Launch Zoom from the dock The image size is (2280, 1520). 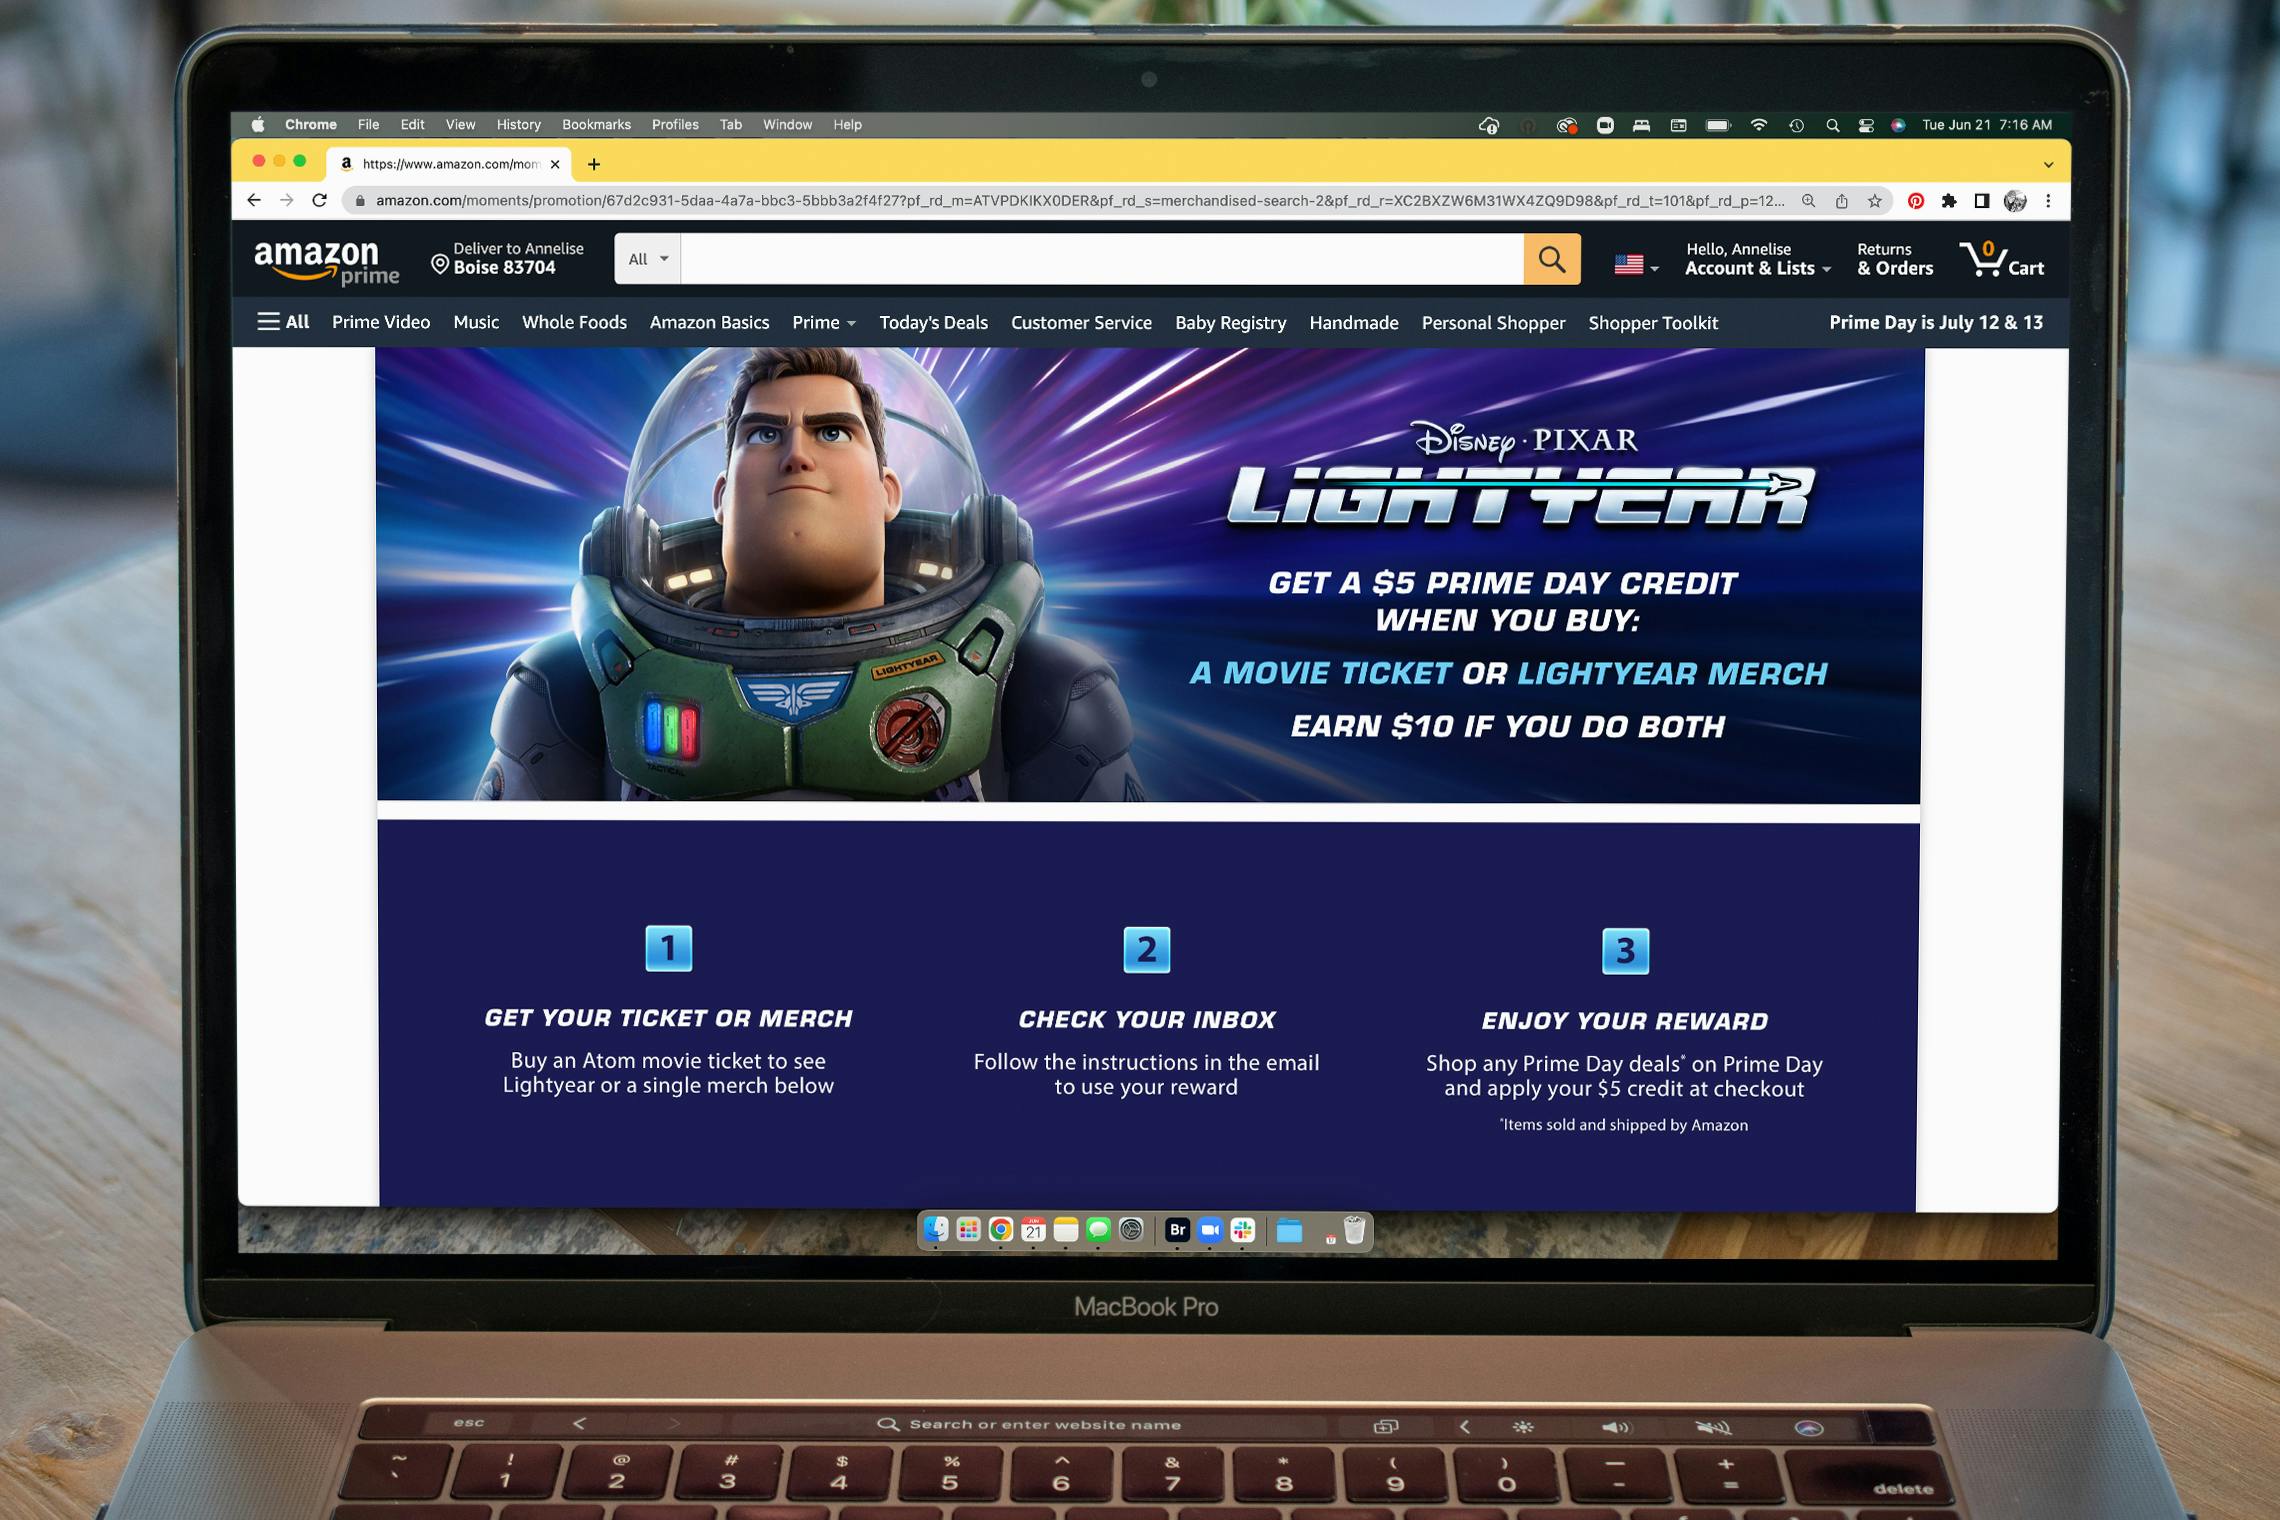1209,1230
